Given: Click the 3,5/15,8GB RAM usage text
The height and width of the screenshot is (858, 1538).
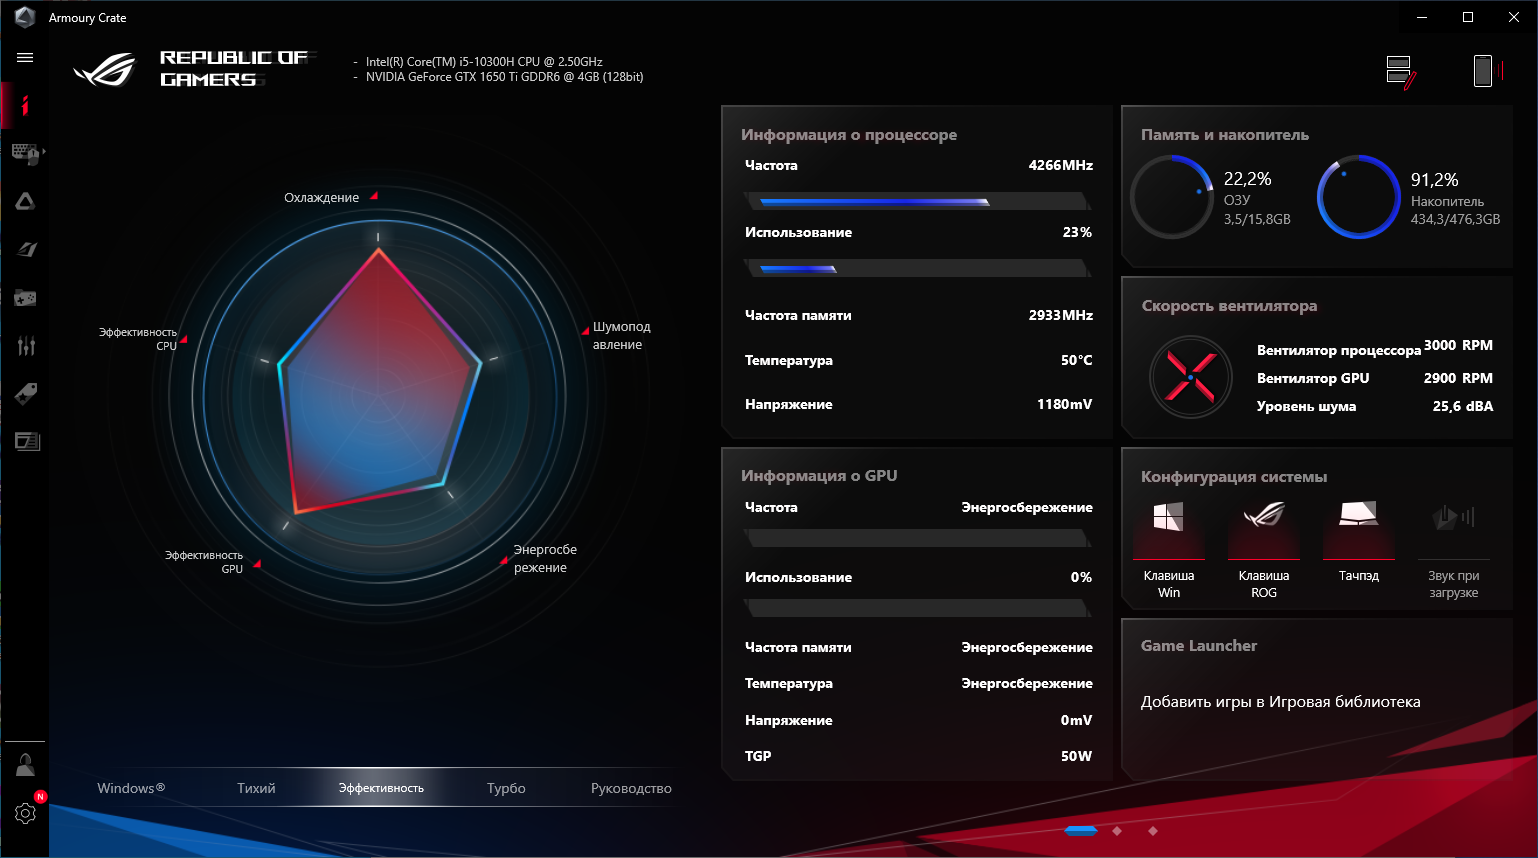Looking at the screenshot, I should coord(1257,219).
